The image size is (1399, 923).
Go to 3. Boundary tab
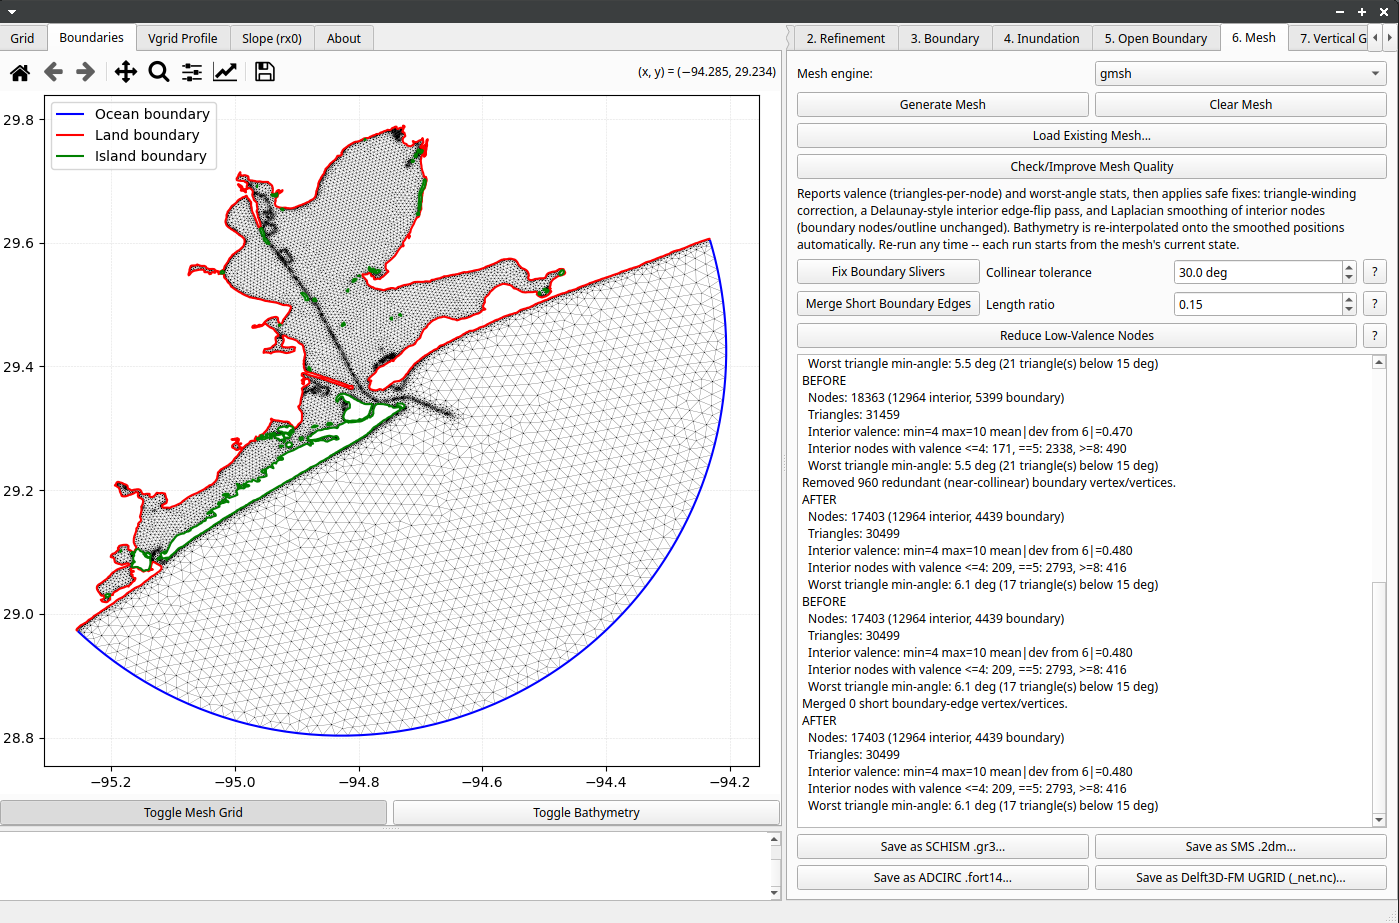coord(945,38)
